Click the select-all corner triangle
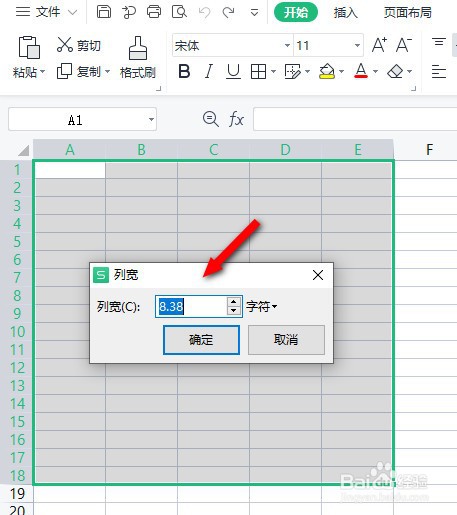The width and height of the screenshot is (457, 515). pyautogui.click(x=23, y=150)
